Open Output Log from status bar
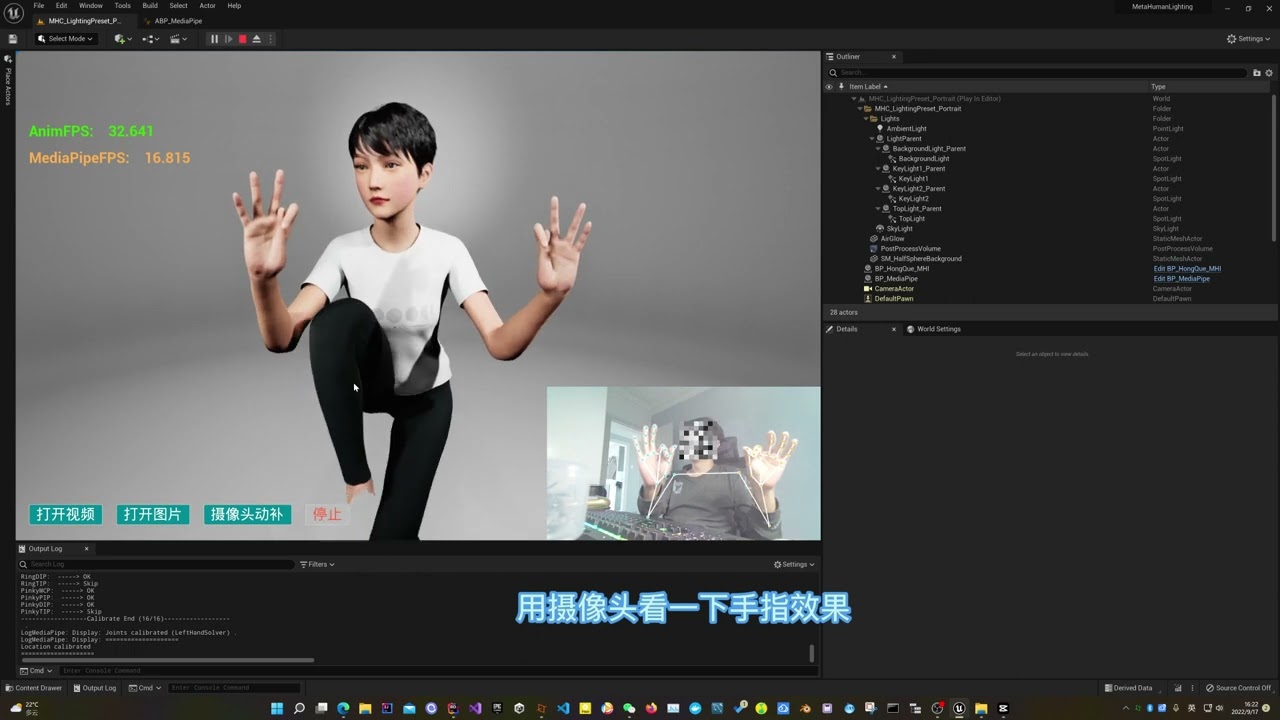This screenshot has width=1280, height=720. 94,688
